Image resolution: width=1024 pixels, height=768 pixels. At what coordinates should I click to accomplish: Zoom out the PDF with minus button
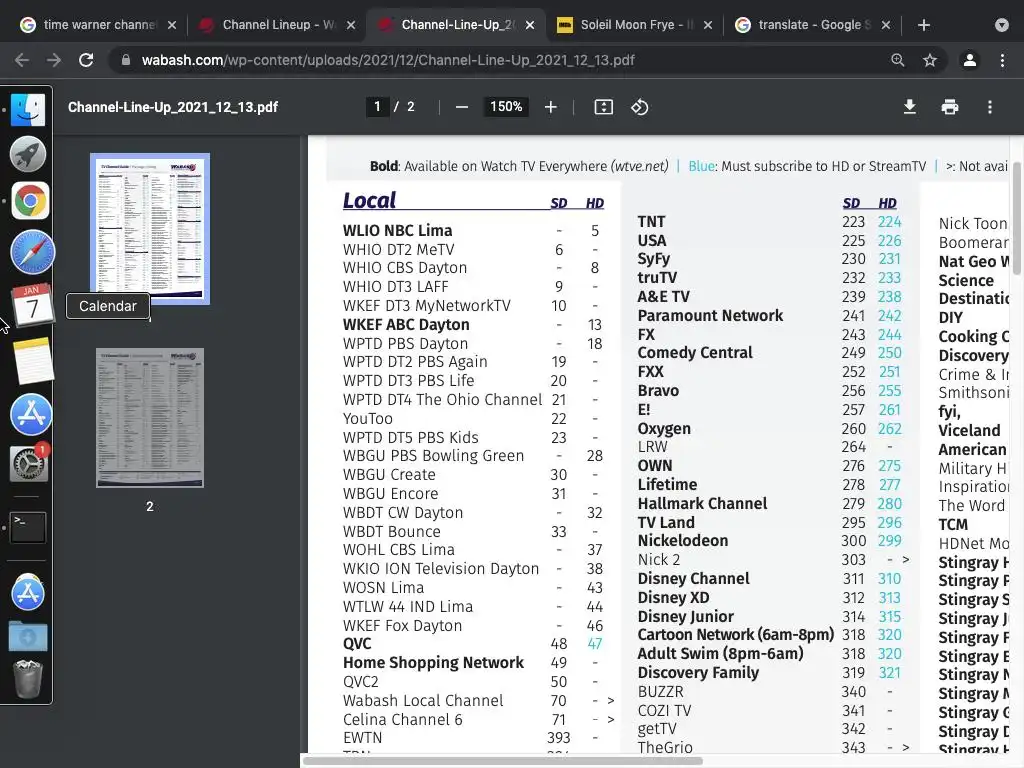(x=462, y=107)
